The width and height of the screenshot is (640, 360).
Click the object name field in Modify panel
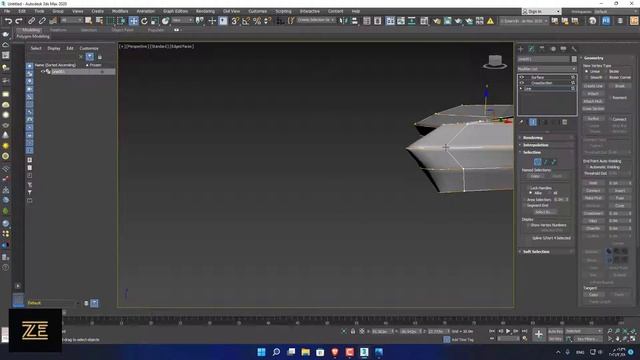coord(543,59)
